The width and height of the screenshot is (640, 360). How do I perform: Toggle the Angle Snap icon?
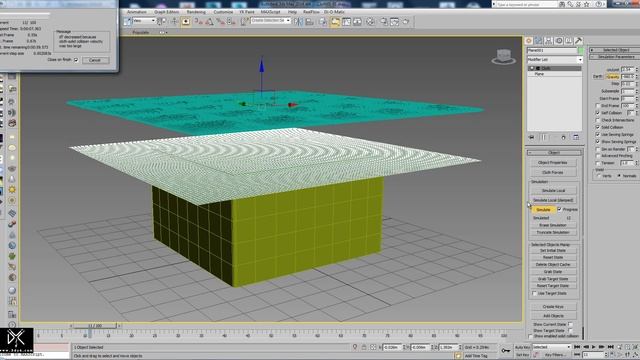point(209,22)
